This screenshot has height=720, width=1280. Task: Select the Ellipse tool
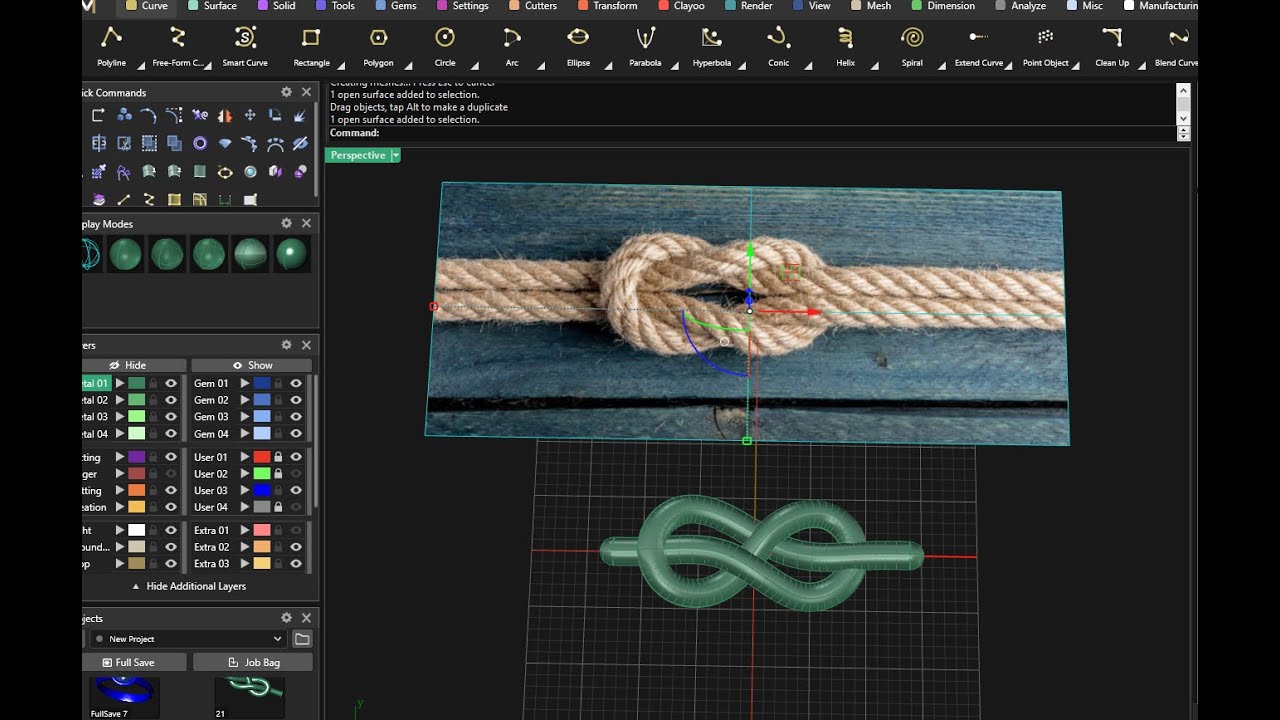pos(578,39)
